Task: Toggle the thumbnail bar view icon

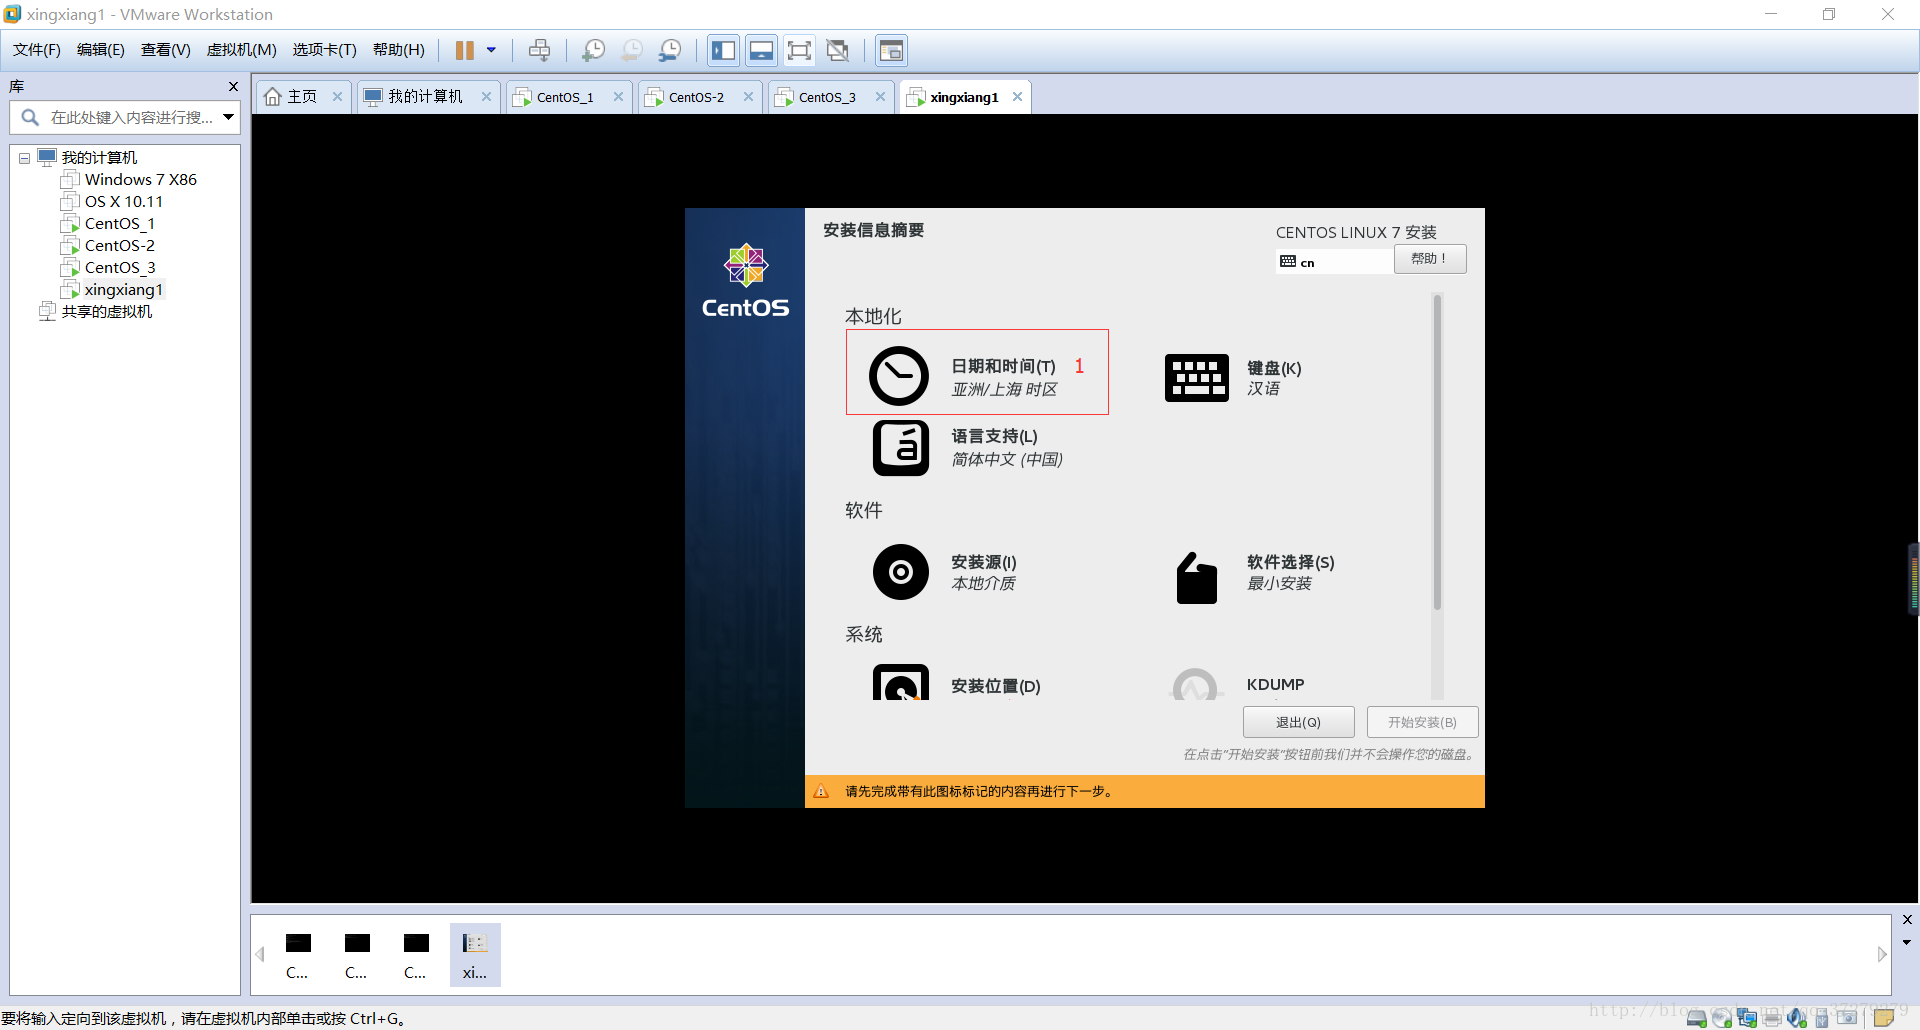Action: 762,50
